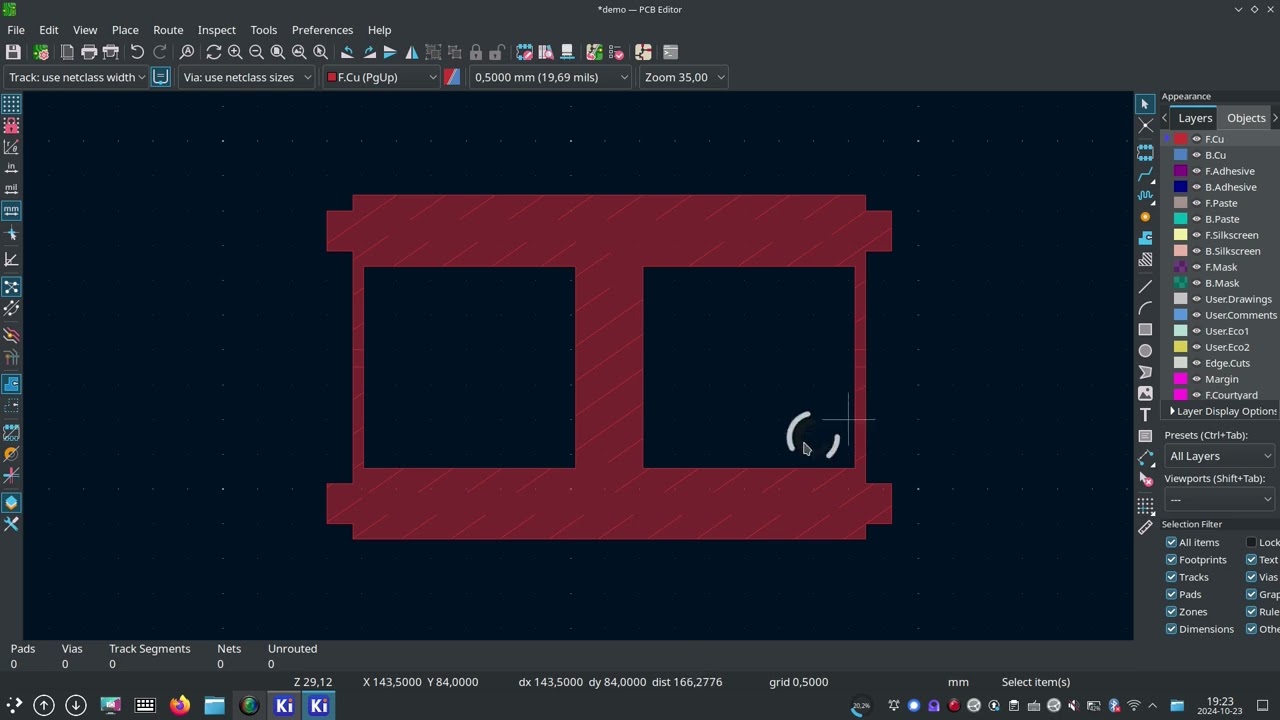Toggle polar coordinates display

pyautogui.click(x=11, y=146)
